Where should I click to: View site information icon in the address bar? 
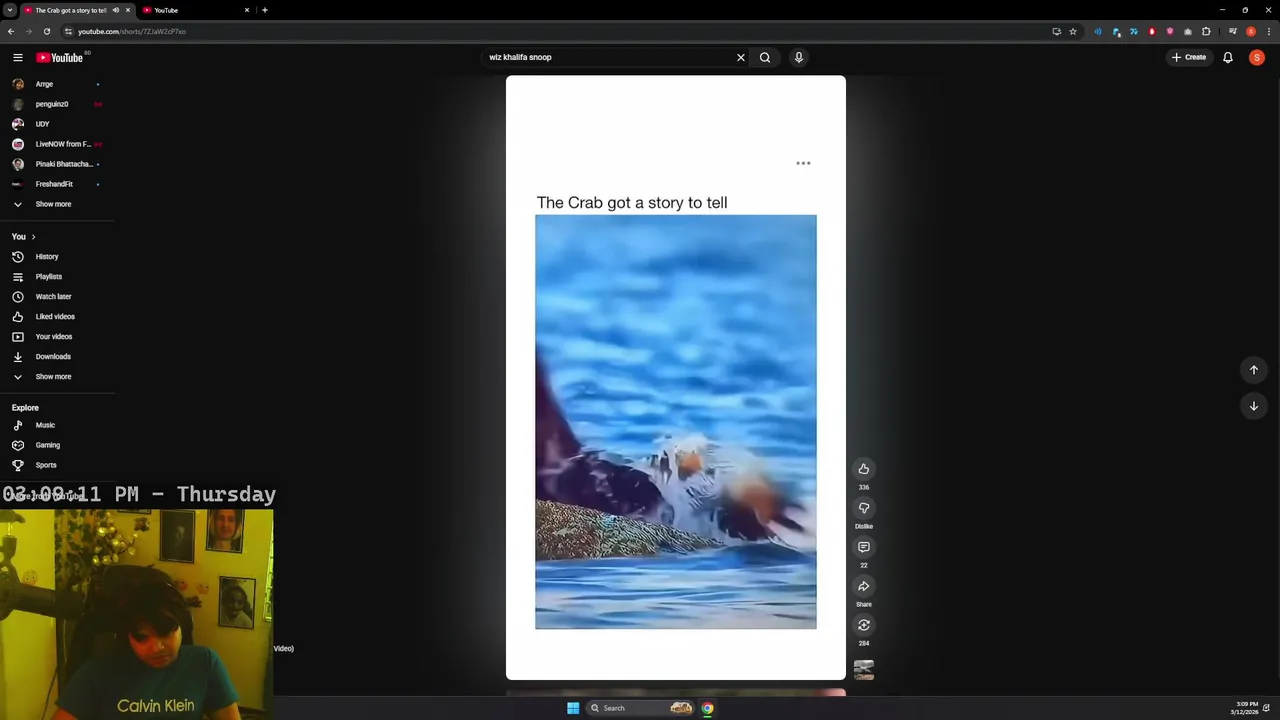[x=68, y=31]
